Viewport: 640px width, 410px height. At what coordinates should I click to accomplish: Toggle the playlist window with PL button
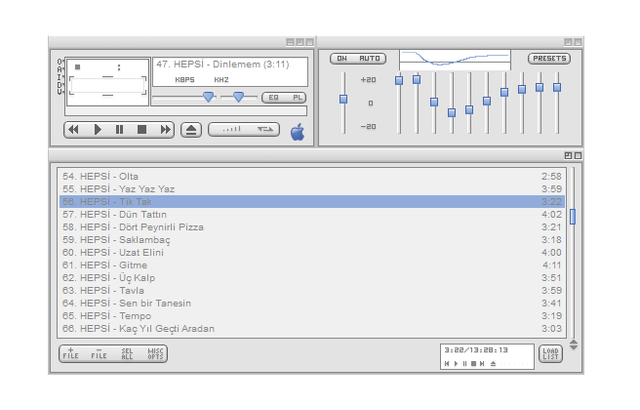pyautogui.click(x=297, y=98)
